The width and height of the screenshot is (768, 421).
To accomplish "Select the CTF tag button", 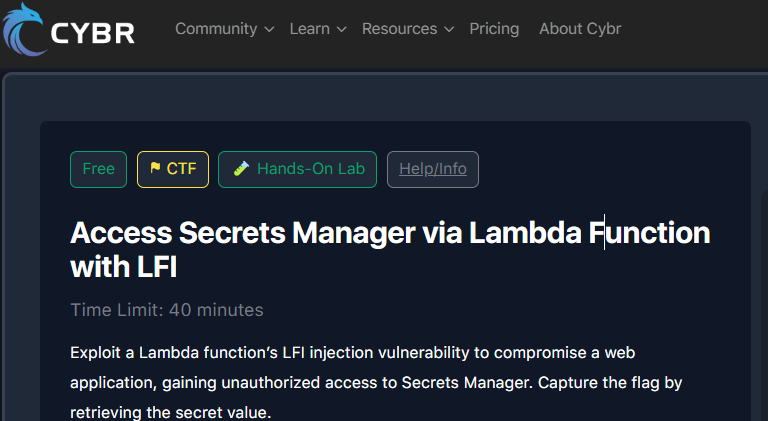I will [x=173, y=169].
